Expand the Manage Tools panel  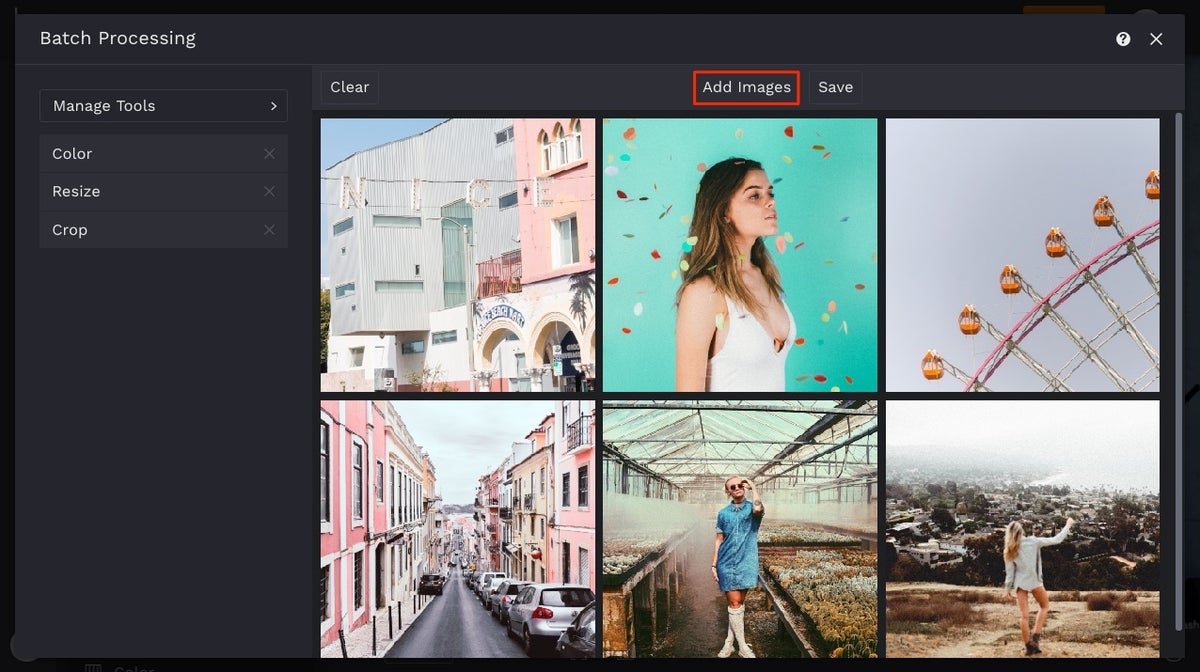tap(163, 105)
